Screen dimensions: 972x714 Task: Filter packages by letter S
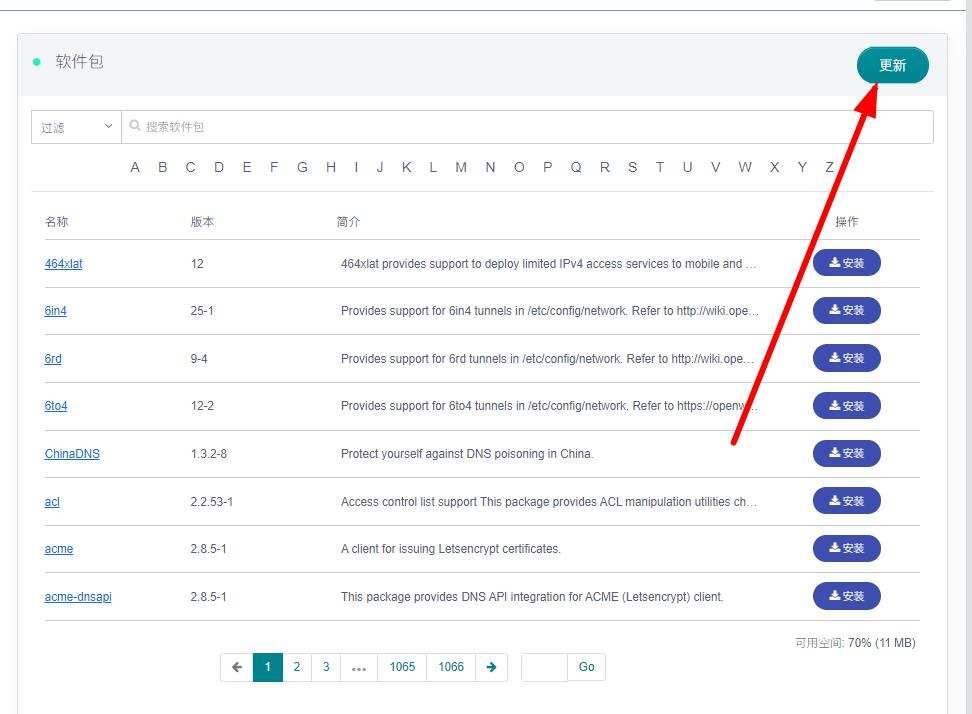coord(632,167)
